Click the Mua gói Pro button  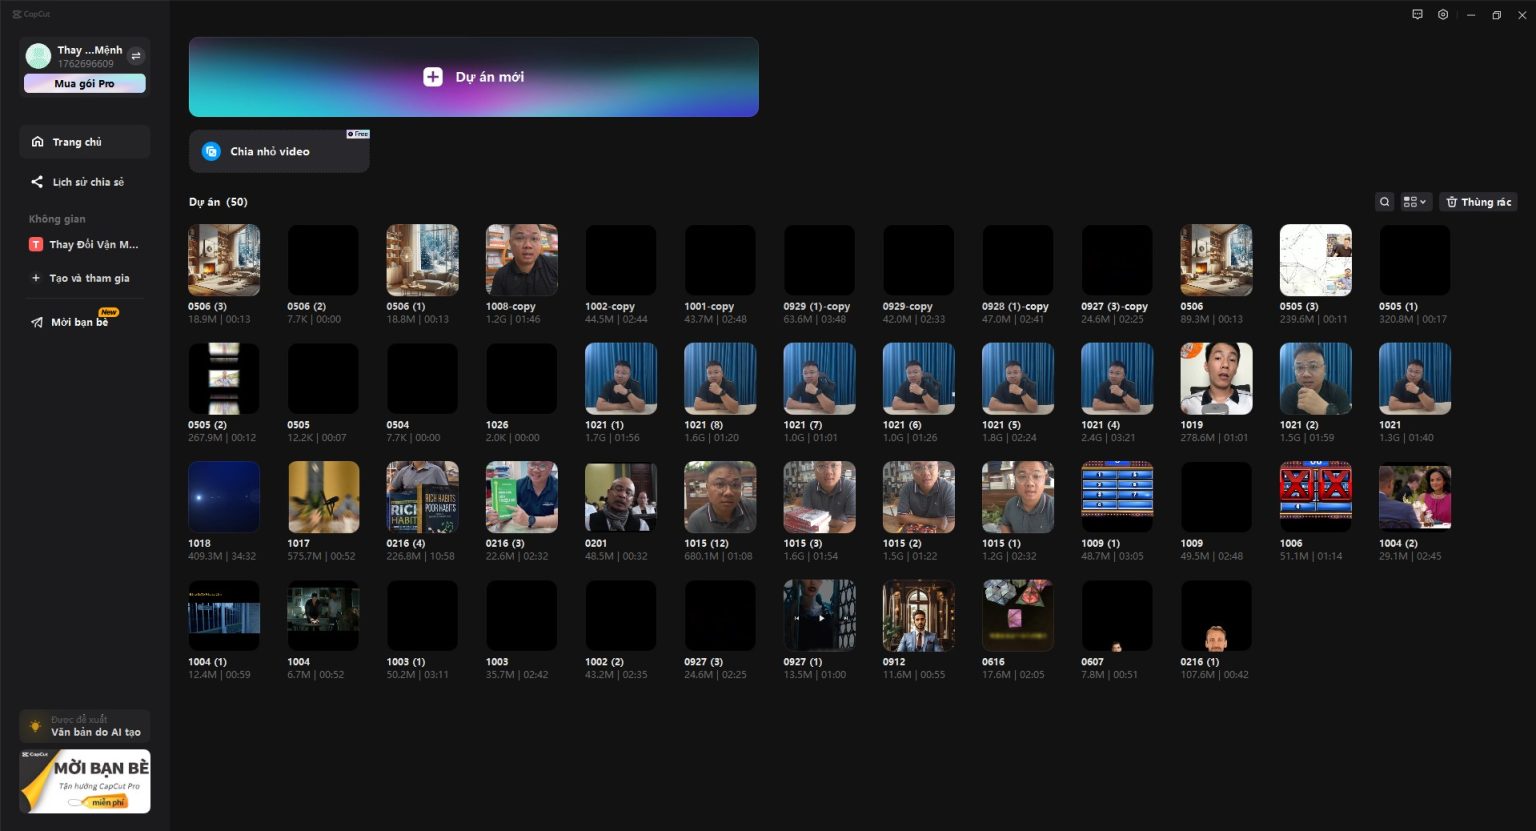[84, 84]
